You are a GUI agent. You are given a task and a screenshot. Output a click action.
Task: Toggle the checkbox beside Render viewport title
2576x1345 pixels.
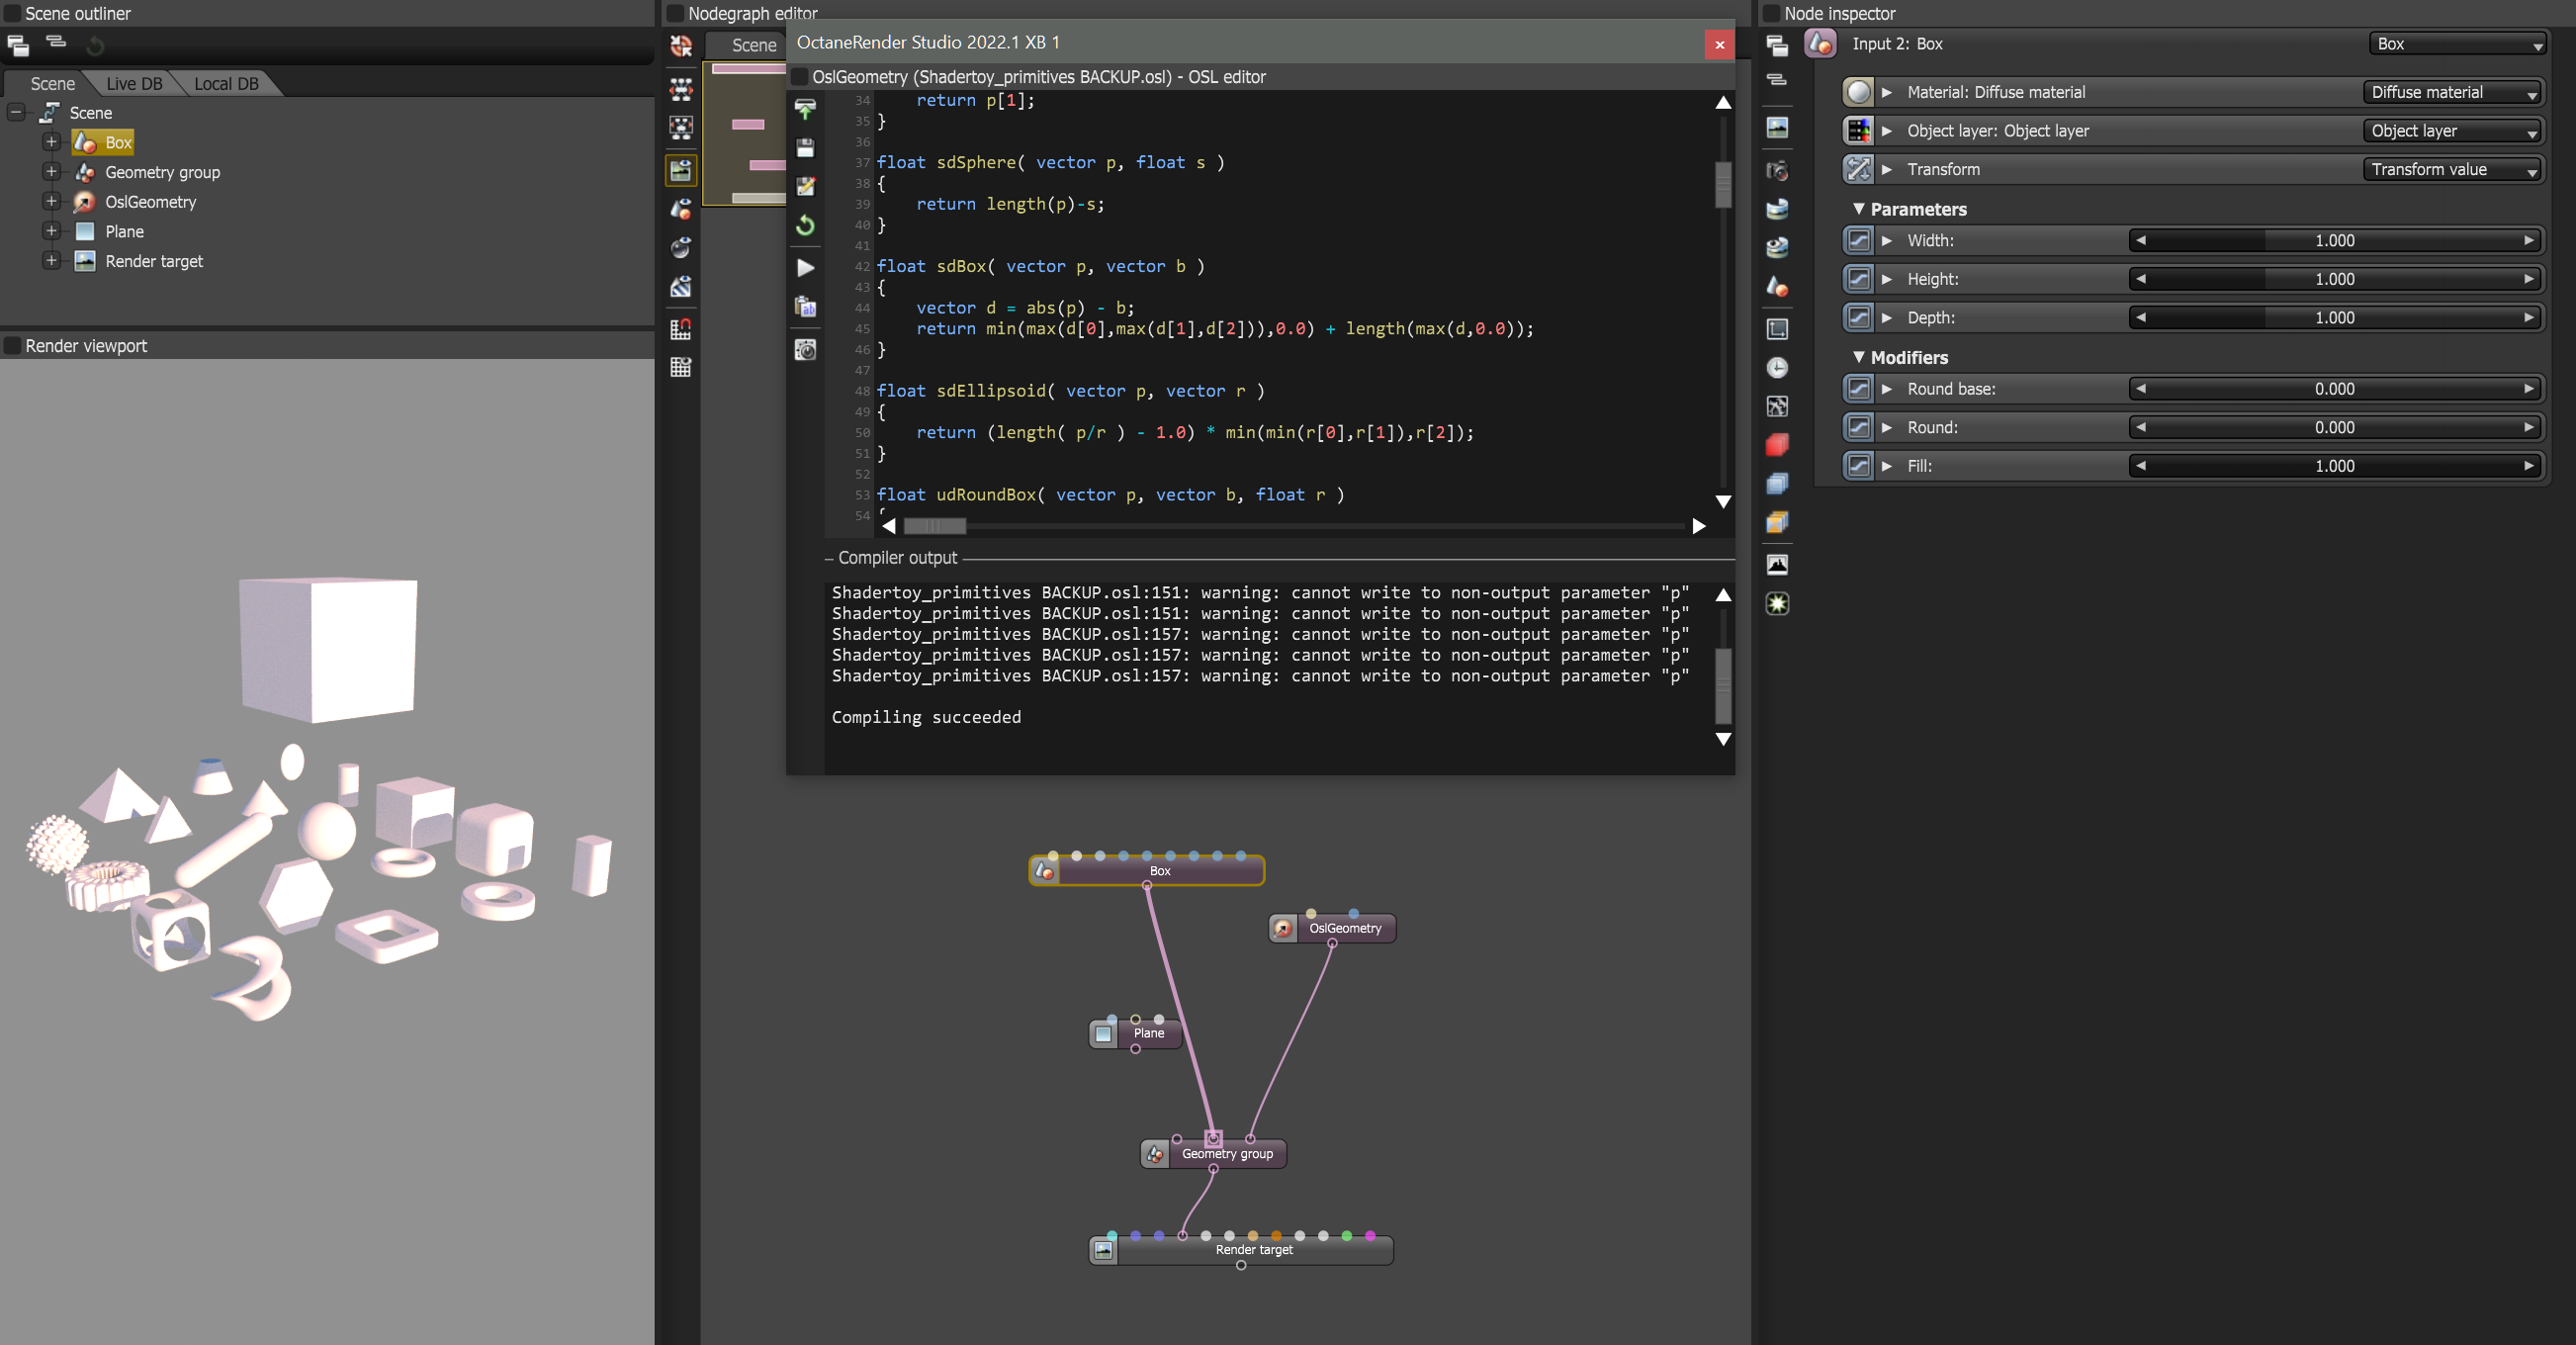pos(13,346)
